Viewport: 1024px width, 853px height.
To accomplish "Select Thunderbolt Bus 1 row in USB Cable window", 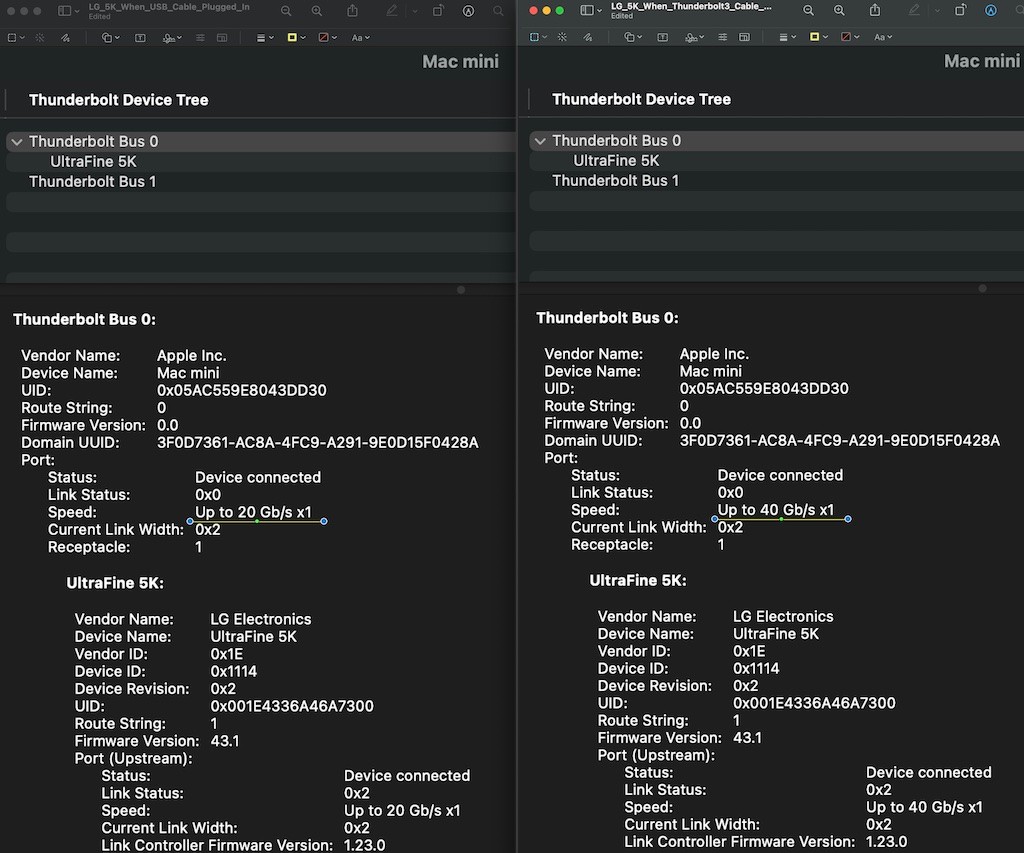I will (261, 182).
